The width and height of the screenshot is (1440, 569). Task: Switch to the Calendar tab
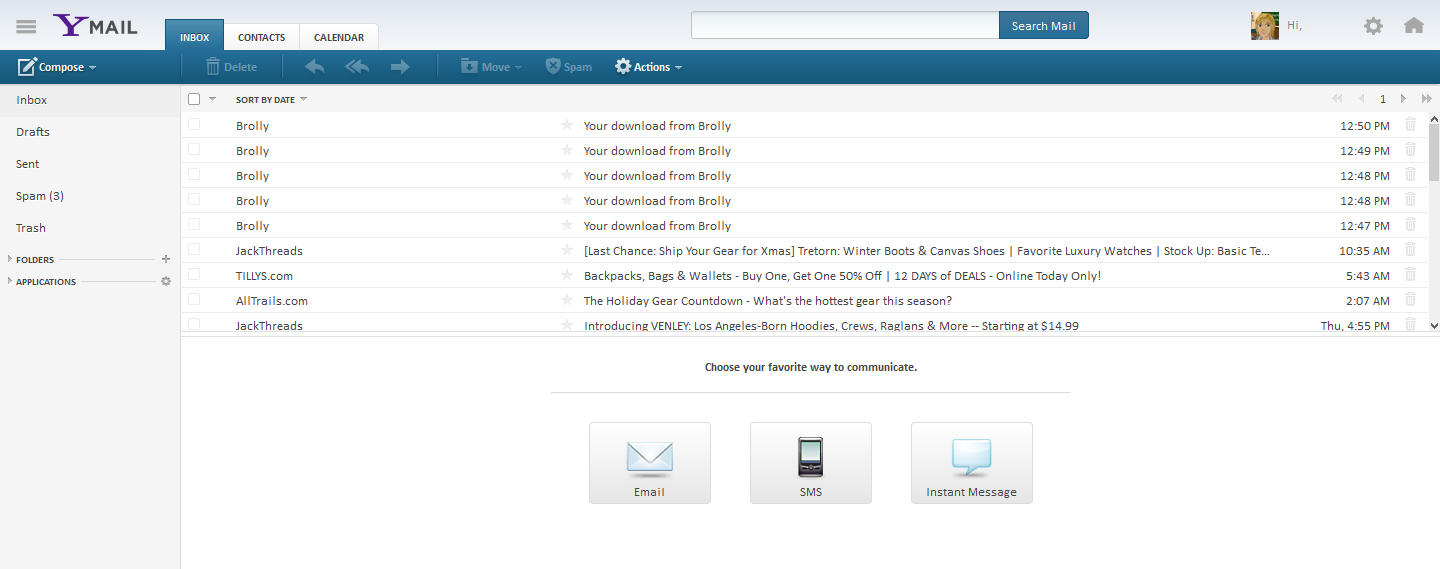pyautogui.click(x=339, y=37)
